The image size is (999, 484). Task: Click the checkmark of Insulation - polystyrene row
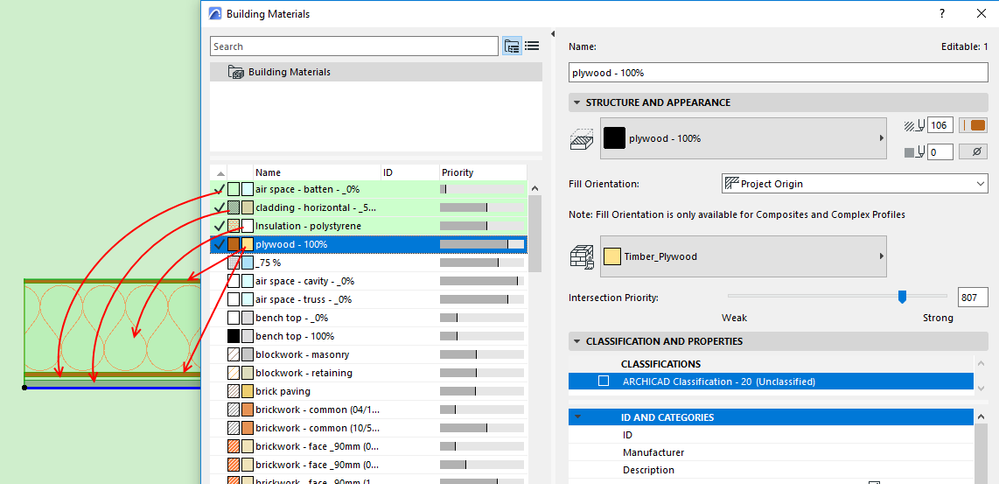coord(219,226)
